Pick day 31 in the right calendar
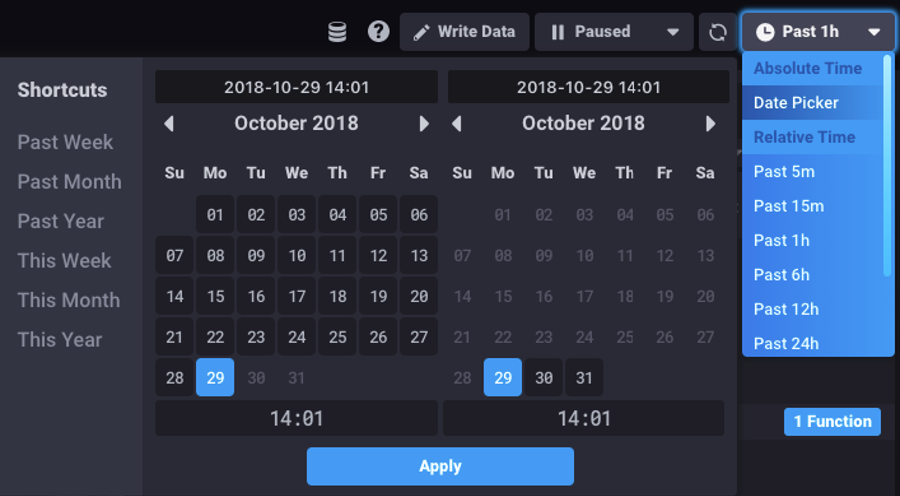The width and height of the screenshot is (900, 496). [584, 378]
